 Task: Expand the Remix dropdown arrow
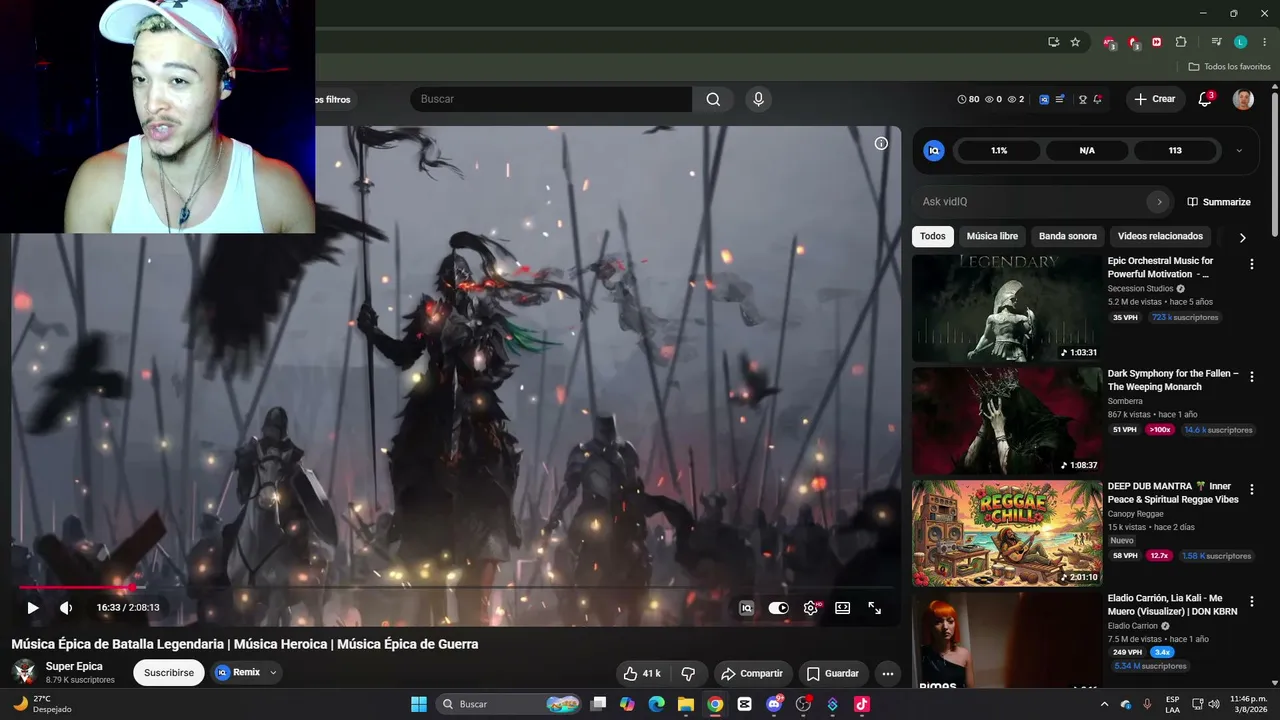pyautogui.click(x=273, y=673)
